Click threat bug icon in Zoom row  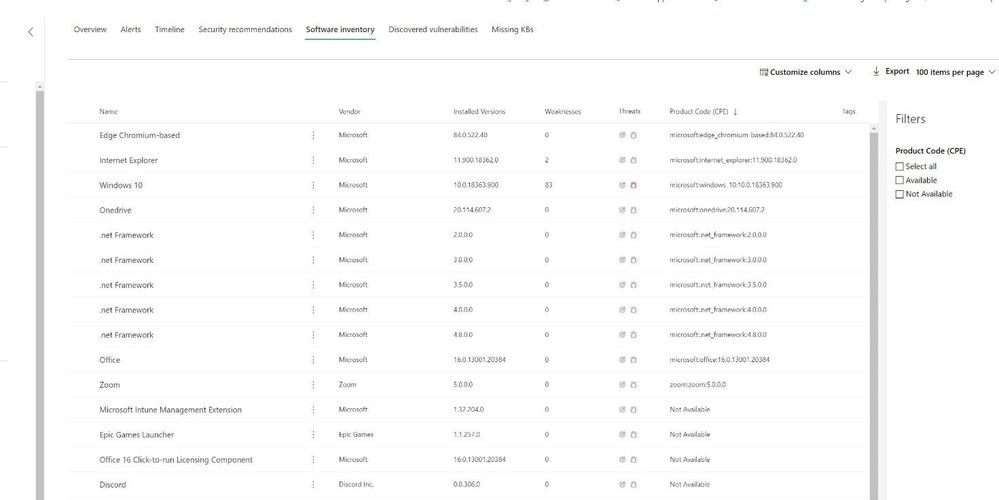pos(633,385)
